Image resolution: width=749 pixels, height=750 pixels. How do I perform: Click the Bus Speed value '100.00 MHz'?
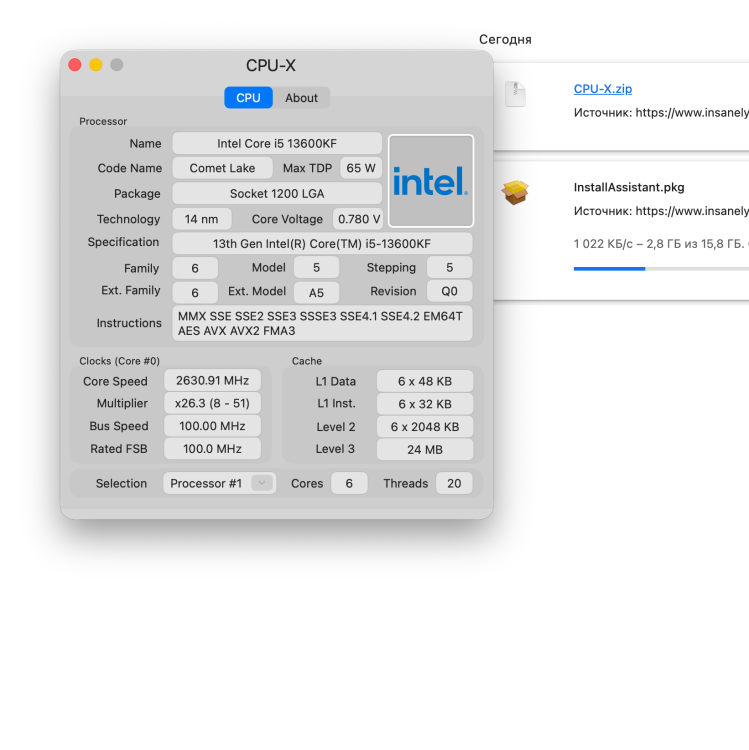212,426
